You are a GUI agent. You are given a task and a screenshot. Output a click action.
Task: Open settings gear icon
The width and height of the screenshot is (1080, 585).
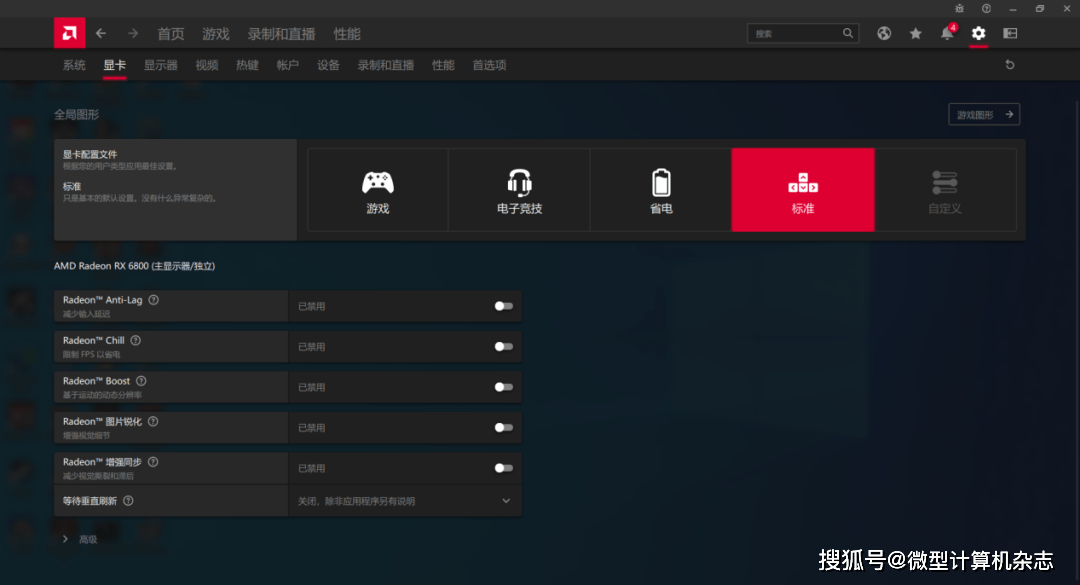(x=979, y=33)
